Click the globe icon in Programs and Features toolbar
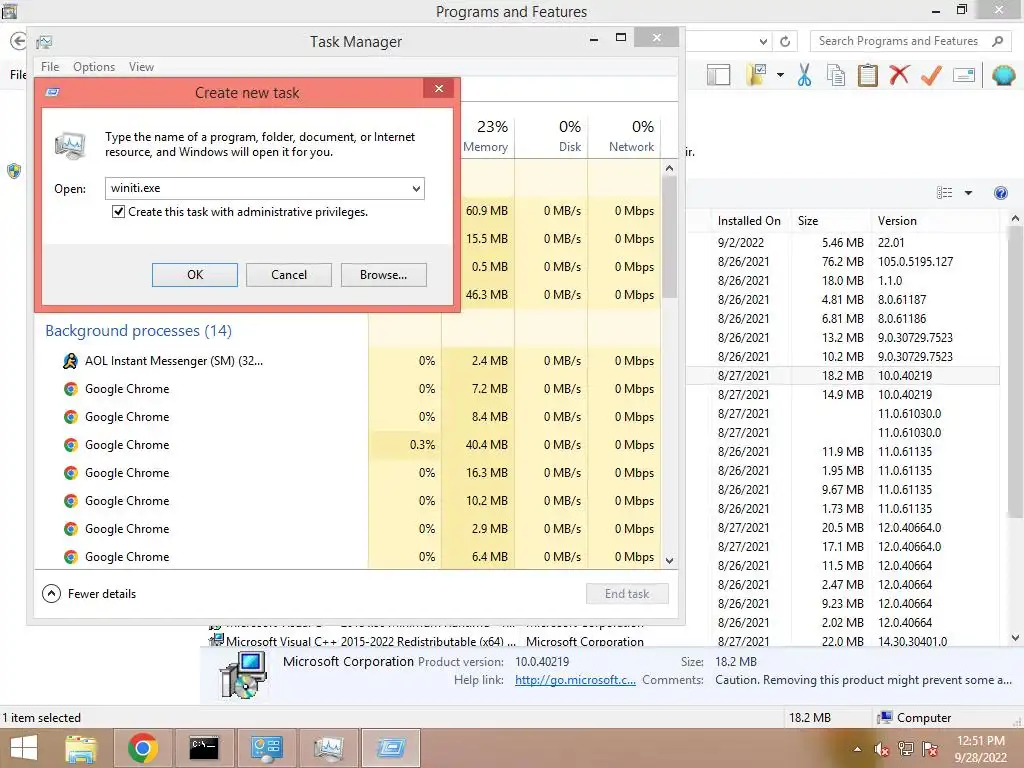 [1004, 75]
